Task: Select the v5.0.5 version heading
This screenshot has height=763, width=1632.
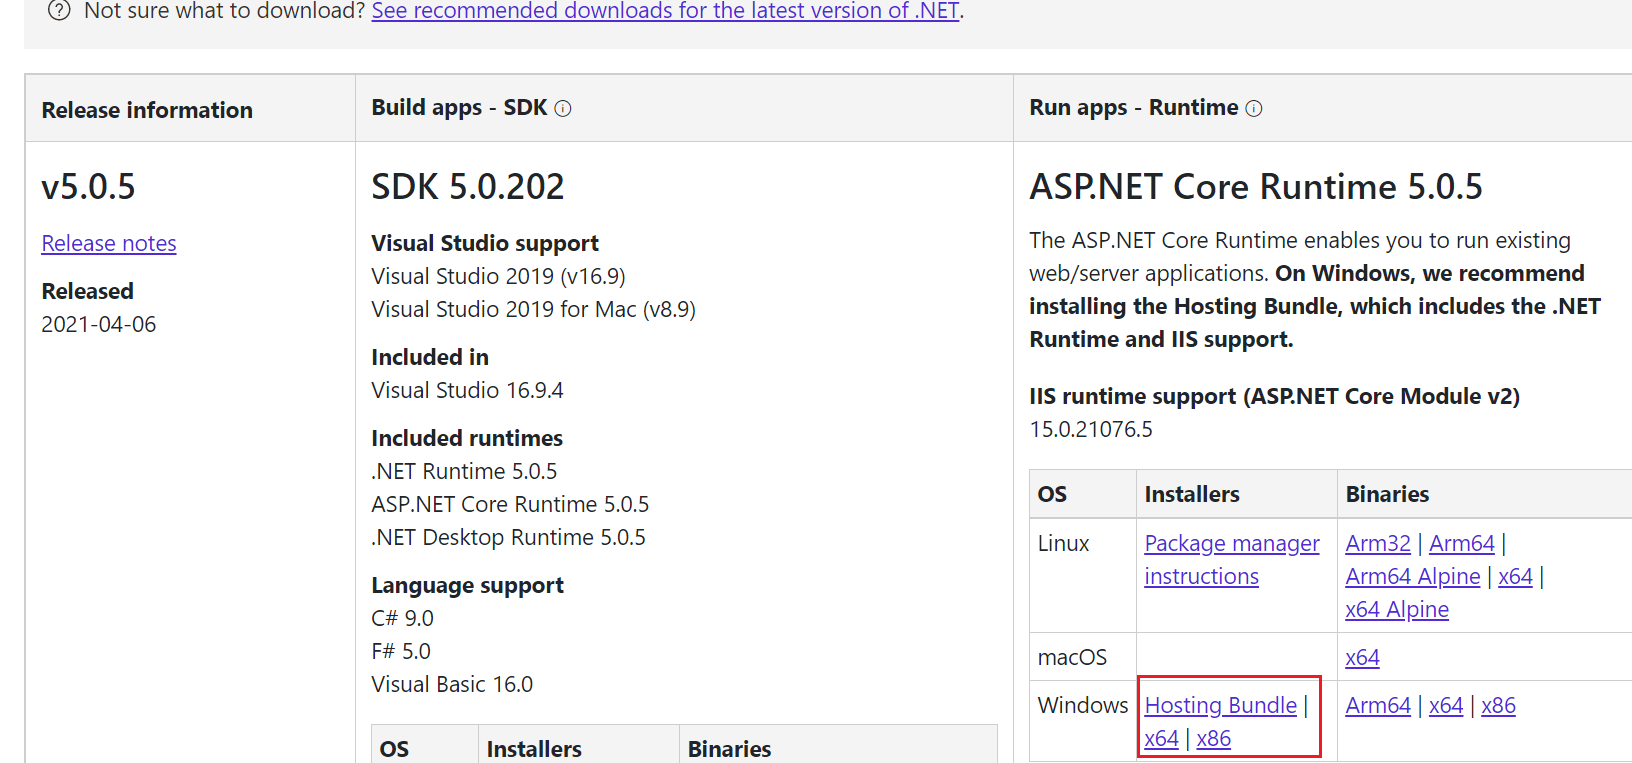Action: [88, 187]
